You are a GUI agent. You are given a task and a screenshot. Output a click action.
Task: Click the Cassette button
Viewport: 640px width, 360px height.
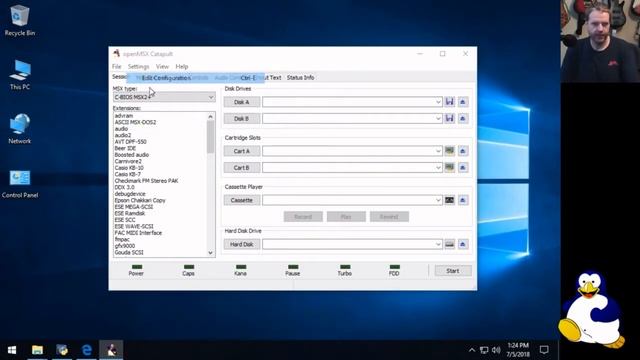242,200
